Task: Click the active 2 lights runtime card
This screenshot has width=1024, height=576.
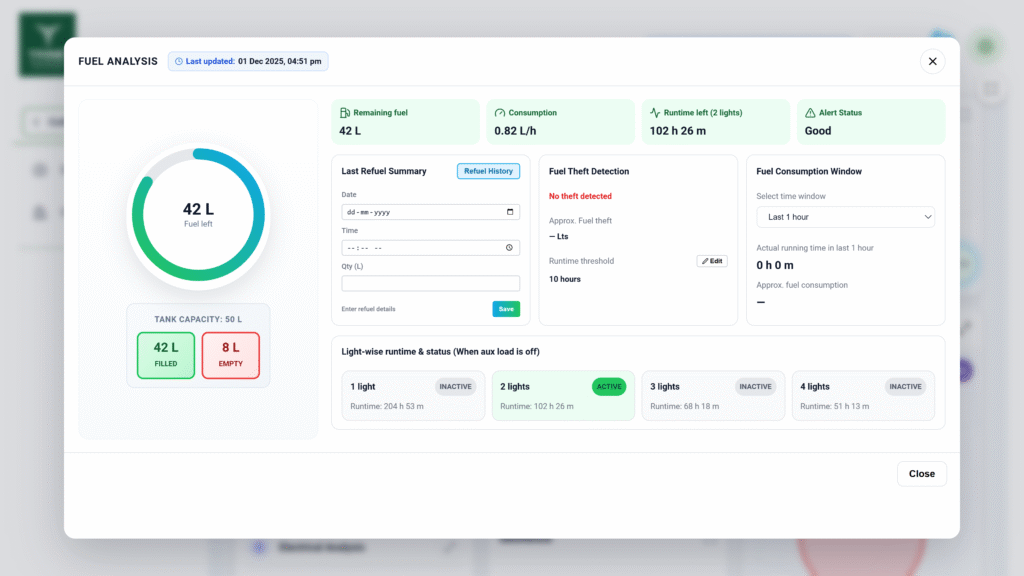Action: 563,396
